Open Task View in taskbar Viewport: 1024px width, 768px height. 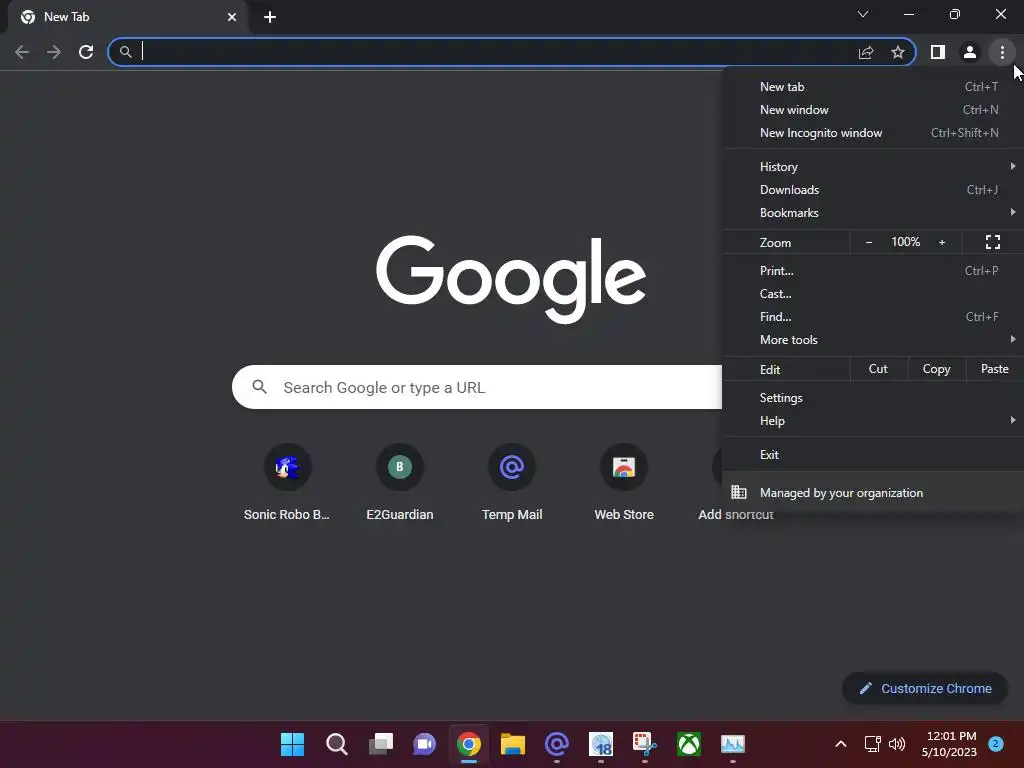[381, 744]
